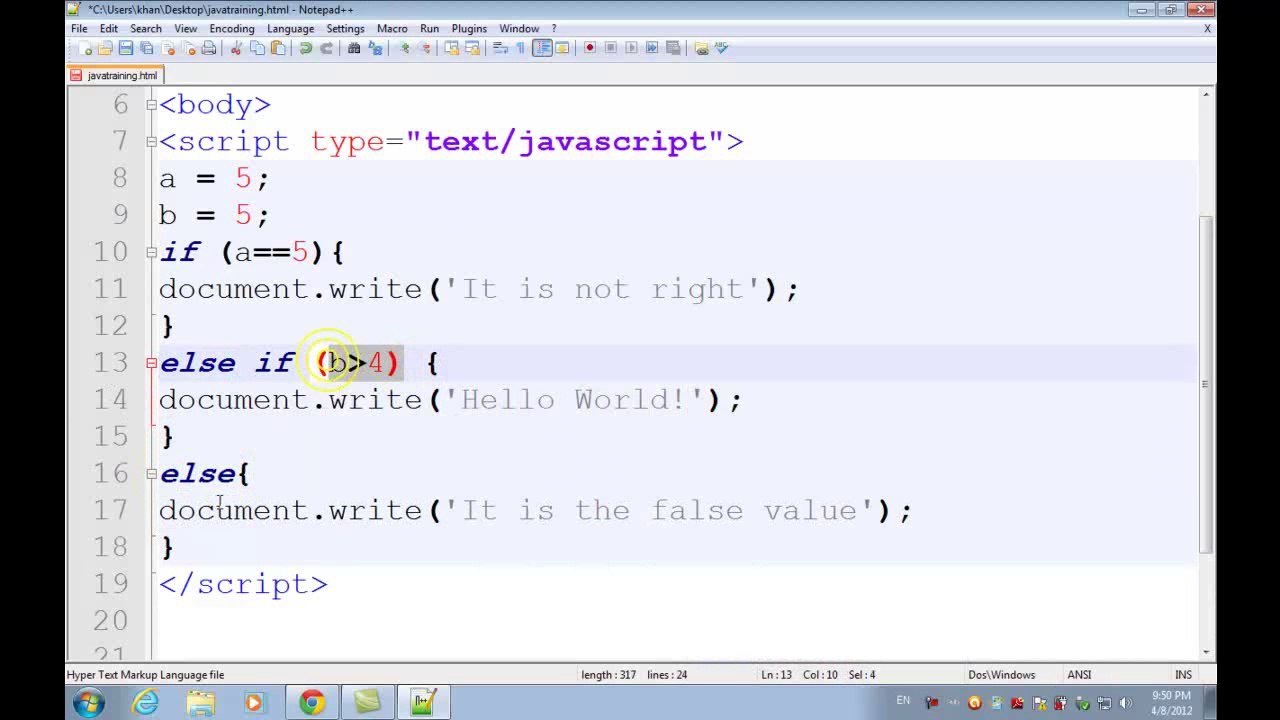Image resolution: width=1280 pixels, height=720 pixels.
Task: Open Google Chrome from the taskbar
Action: click(x=312, y=703)
